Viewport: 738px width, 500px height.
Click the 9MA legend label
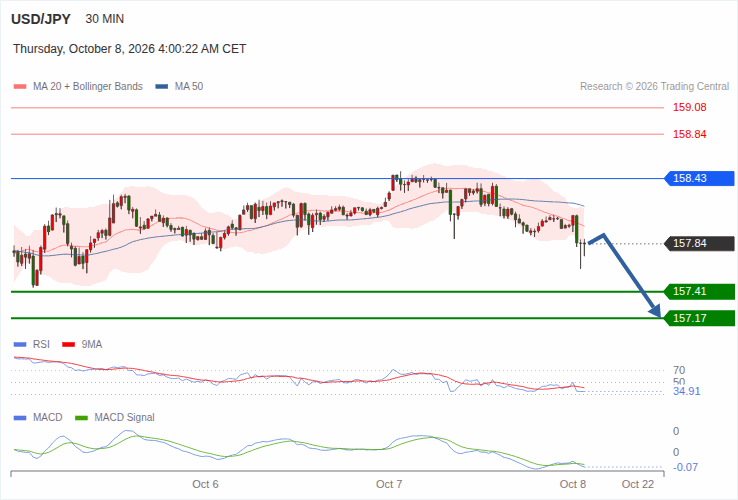point(92,345)
